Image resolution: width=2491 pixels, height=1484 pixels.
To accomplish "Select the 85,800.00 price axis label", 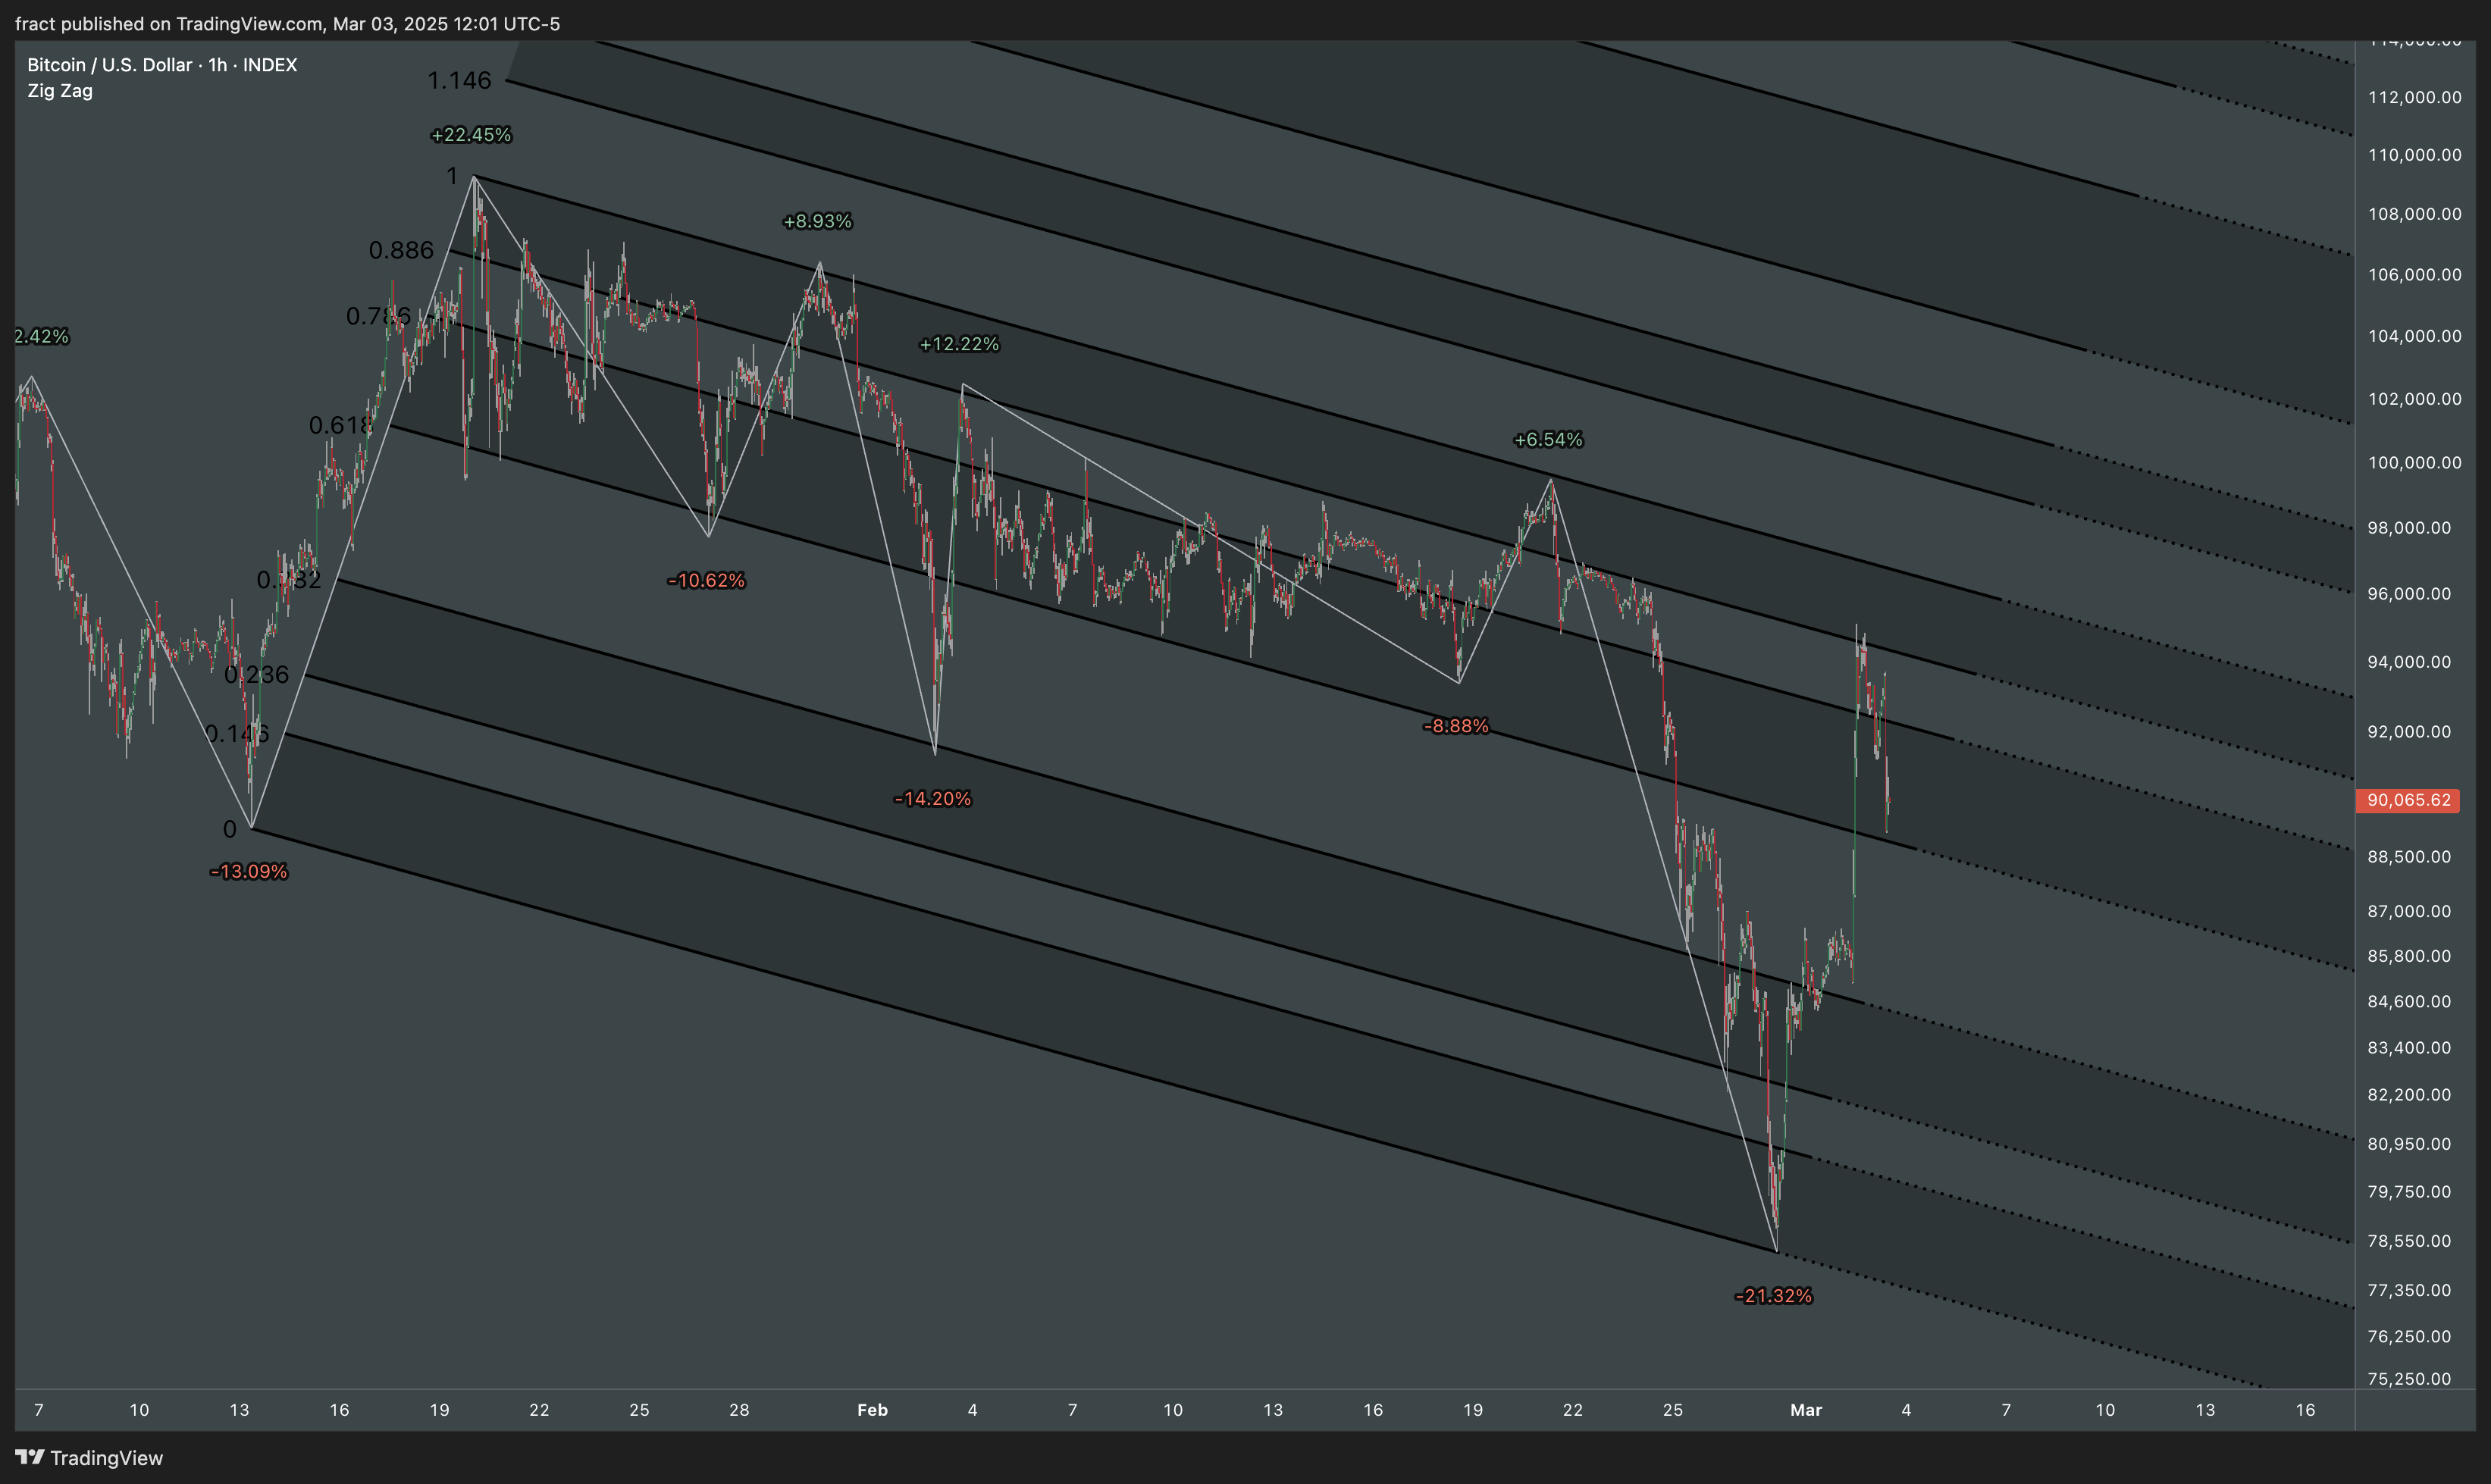I will coord(2410,956).
